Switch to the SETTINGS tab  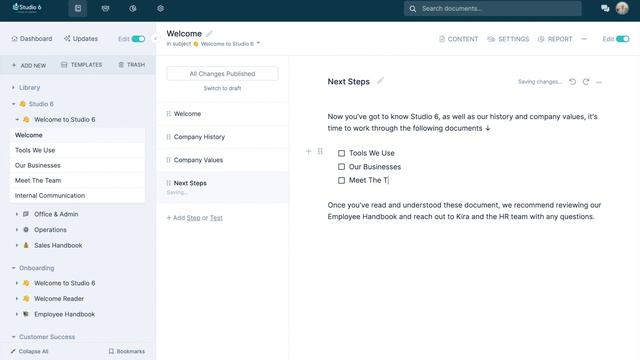point(509,39)
